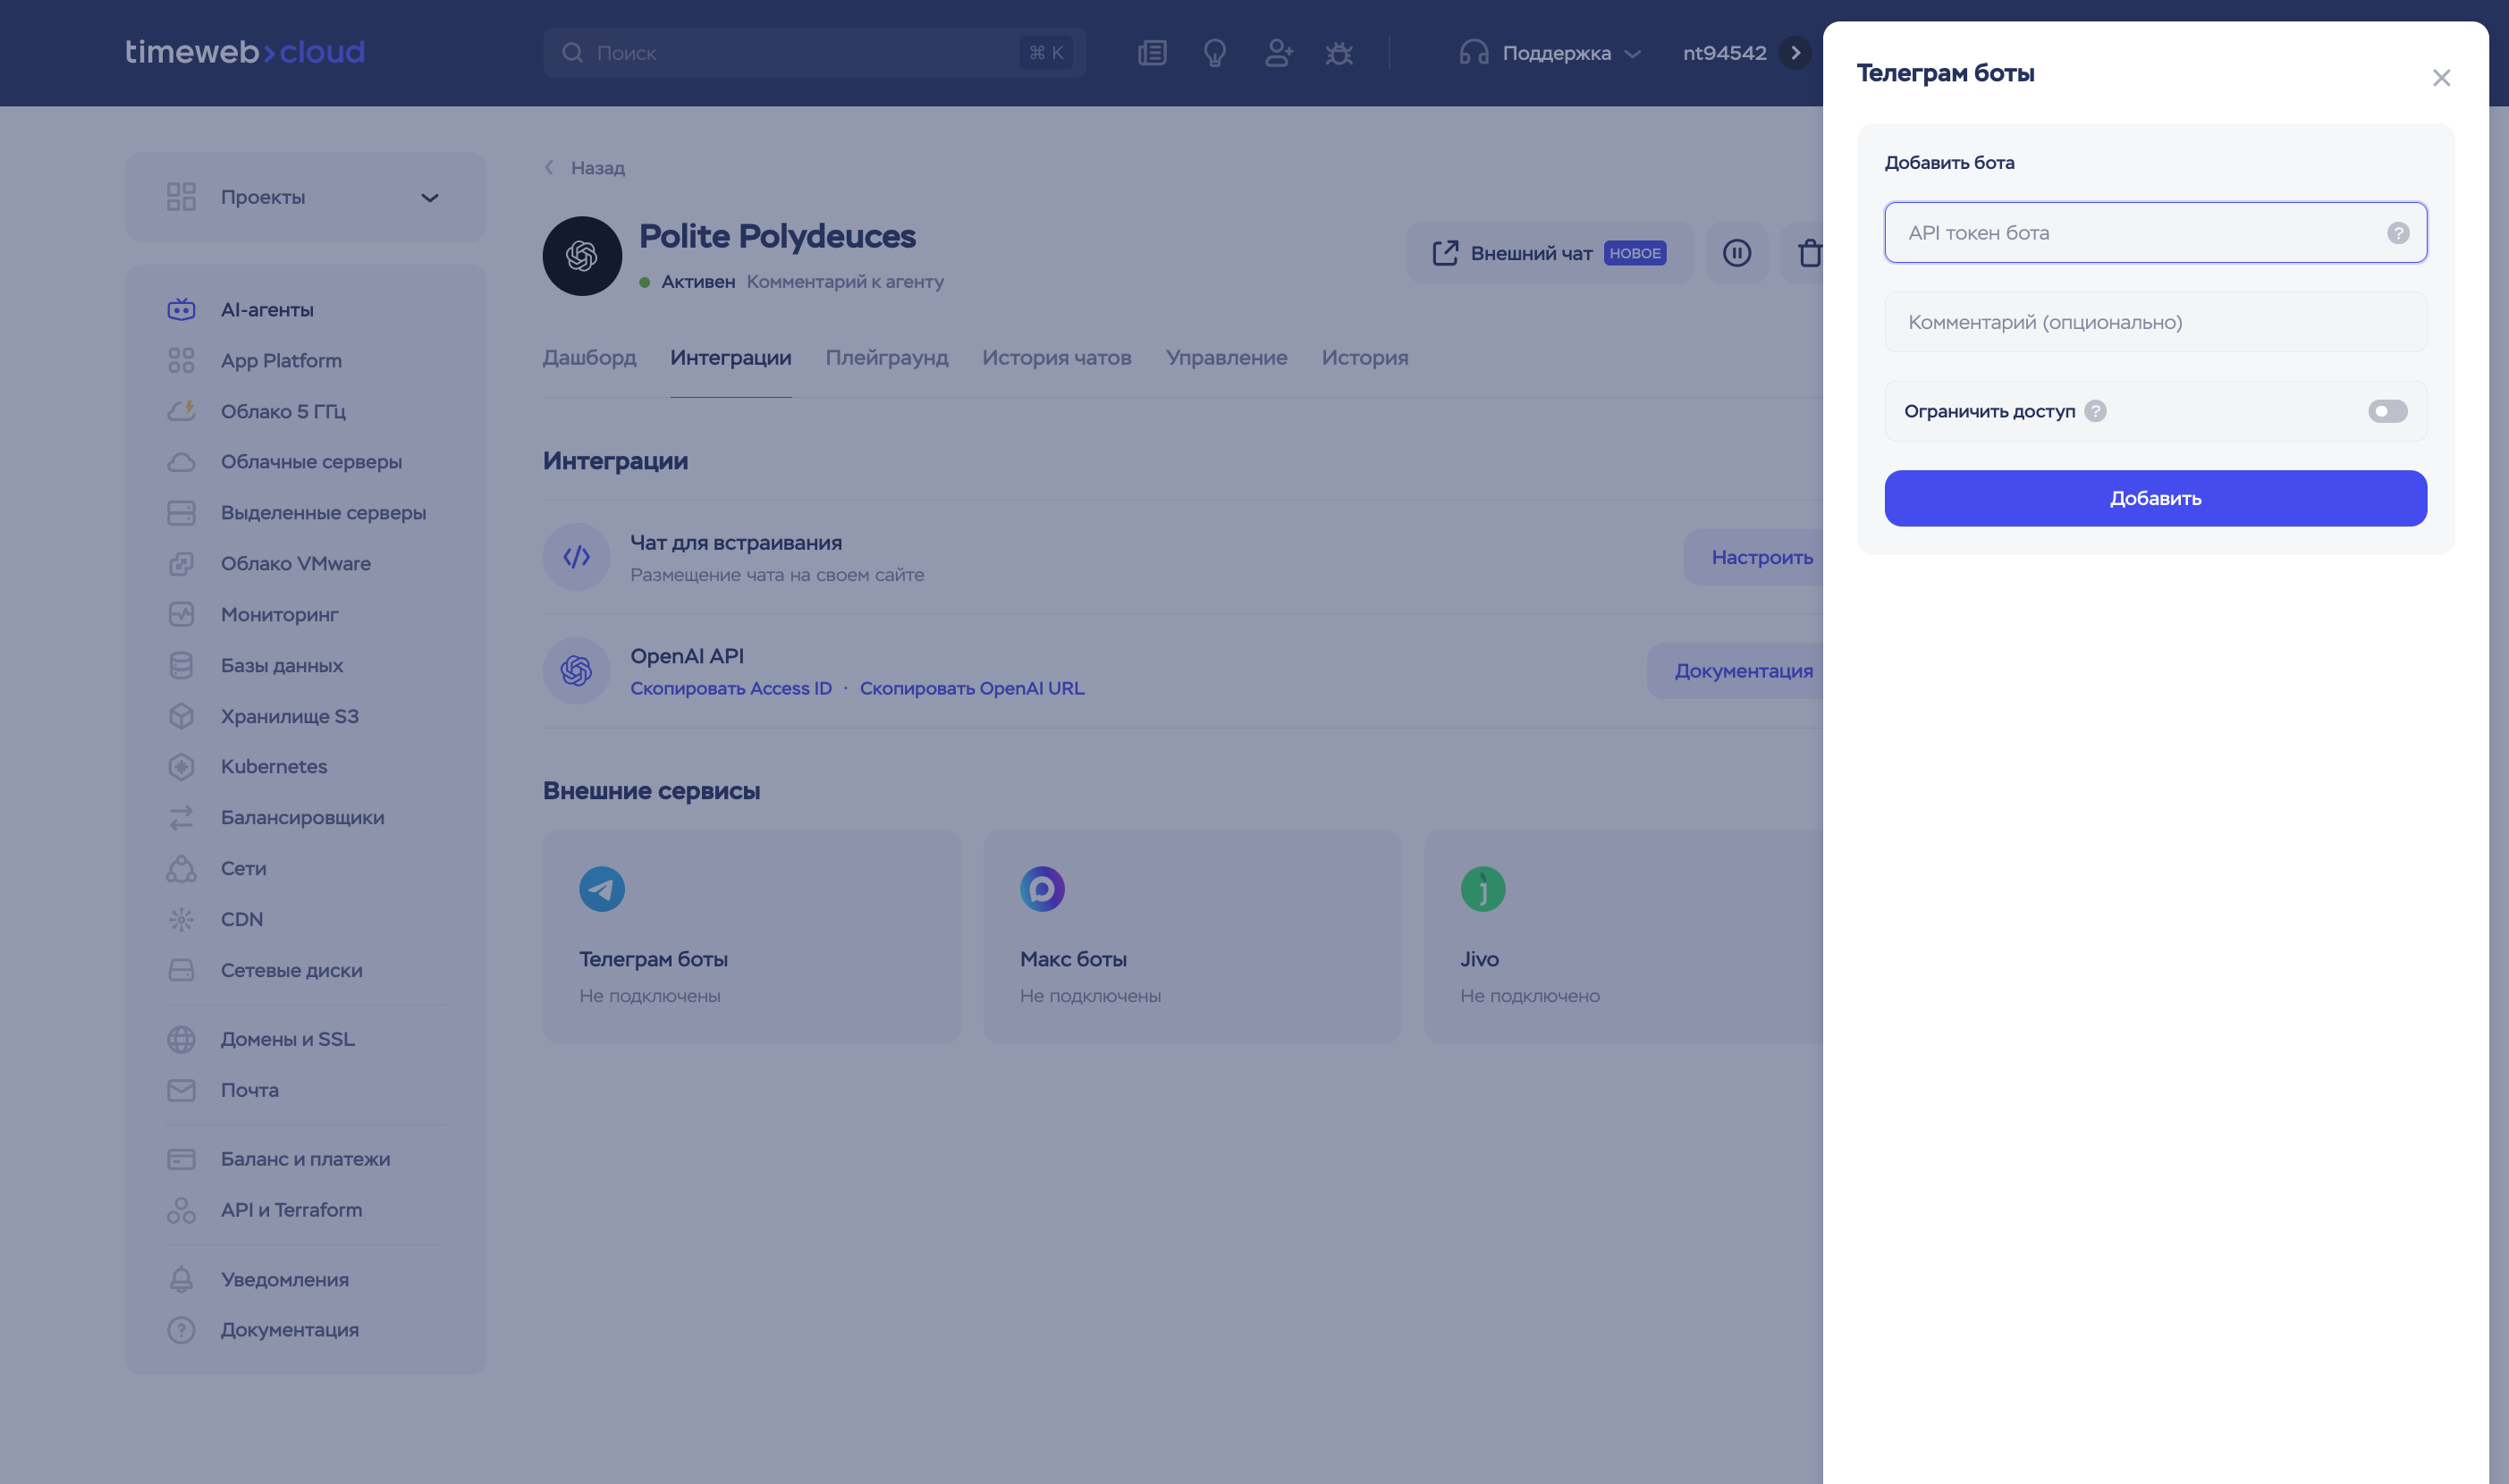The height and width of the screenshot is (1484, 2509).
Task: Click the Добавить button
Action: pos(2155,498)
